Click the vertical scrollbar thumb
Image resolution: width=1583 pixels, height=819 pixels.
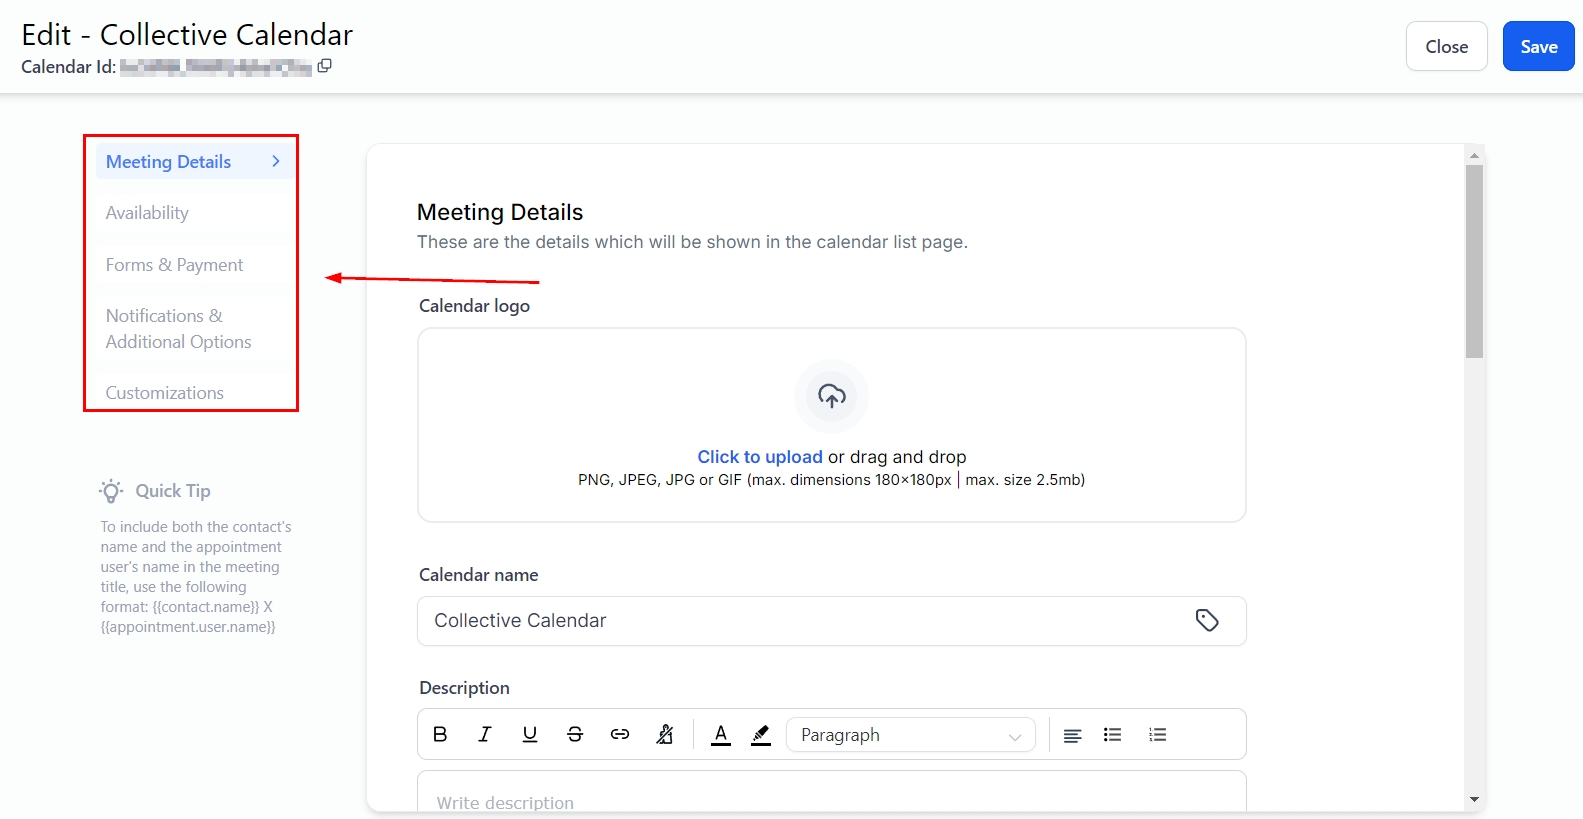[1474, 261]
